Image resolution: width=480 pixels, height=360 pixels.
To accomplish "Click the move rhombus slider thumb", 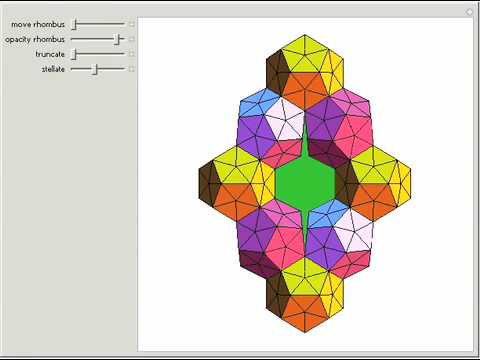I will click(75, 24).
